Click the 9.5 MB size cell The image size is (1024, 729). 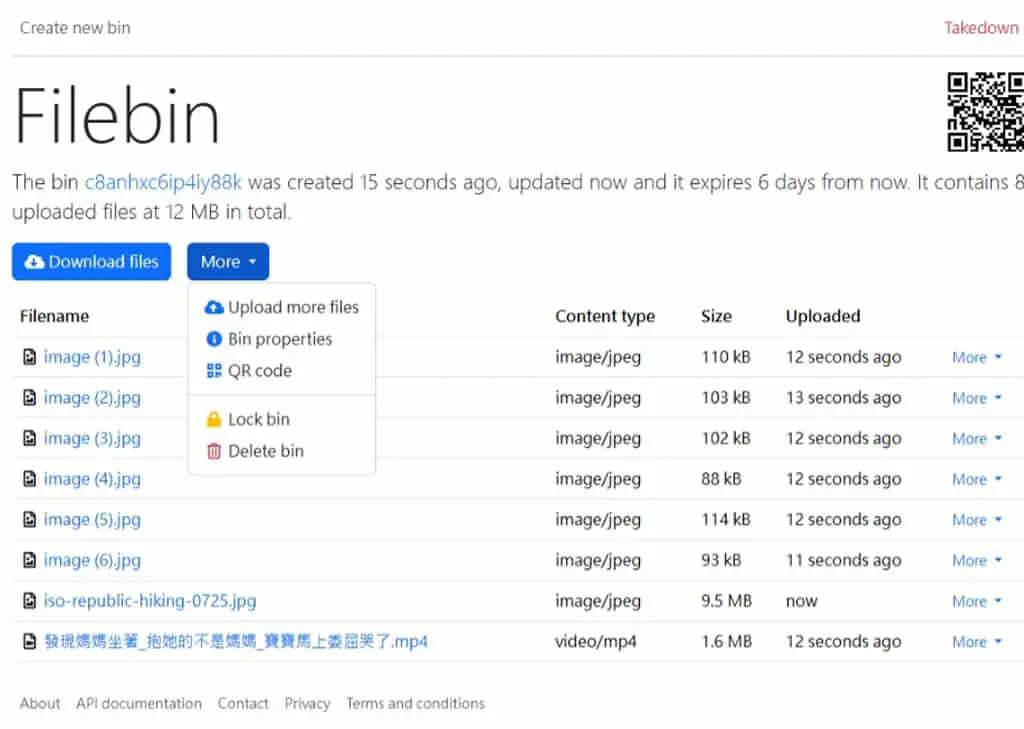pyautogui.click(x=726, y=601)
